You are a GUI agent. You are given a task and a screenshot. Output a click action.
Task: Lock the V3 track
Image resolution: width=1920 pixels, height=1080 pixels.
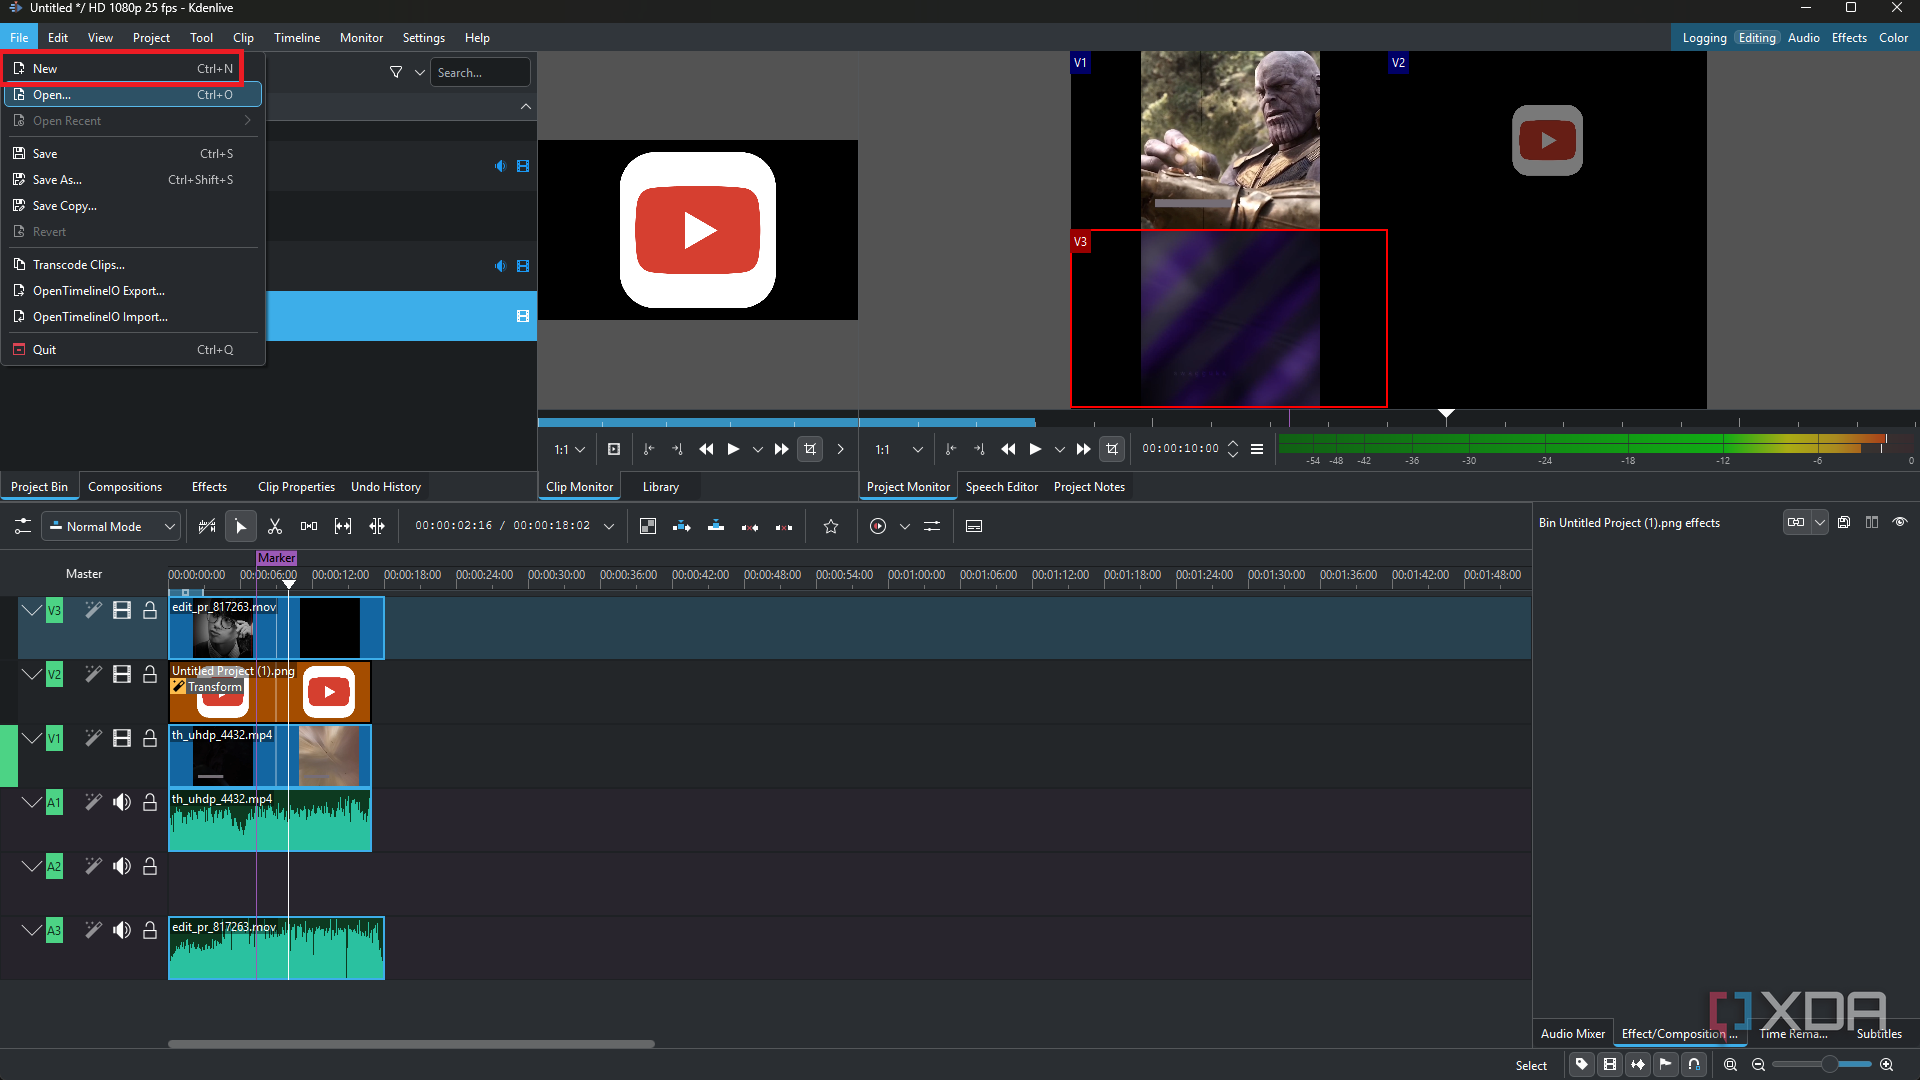tap(150, 611)
